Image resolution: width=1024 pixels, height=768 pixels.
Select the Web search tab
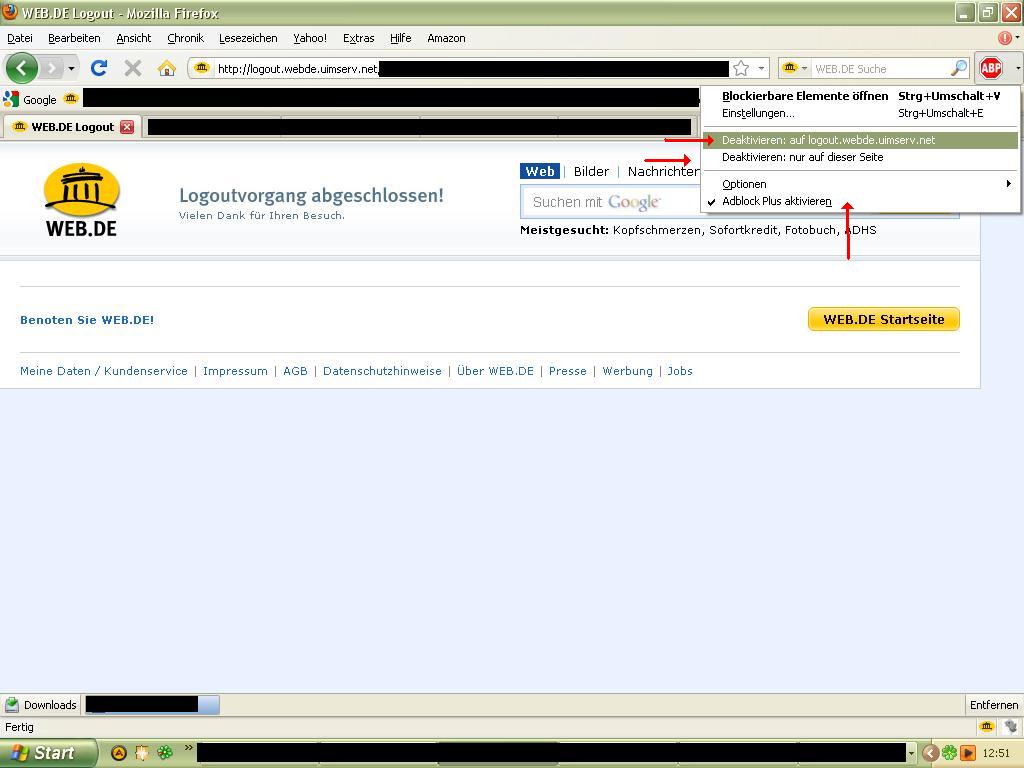(539, 171)
